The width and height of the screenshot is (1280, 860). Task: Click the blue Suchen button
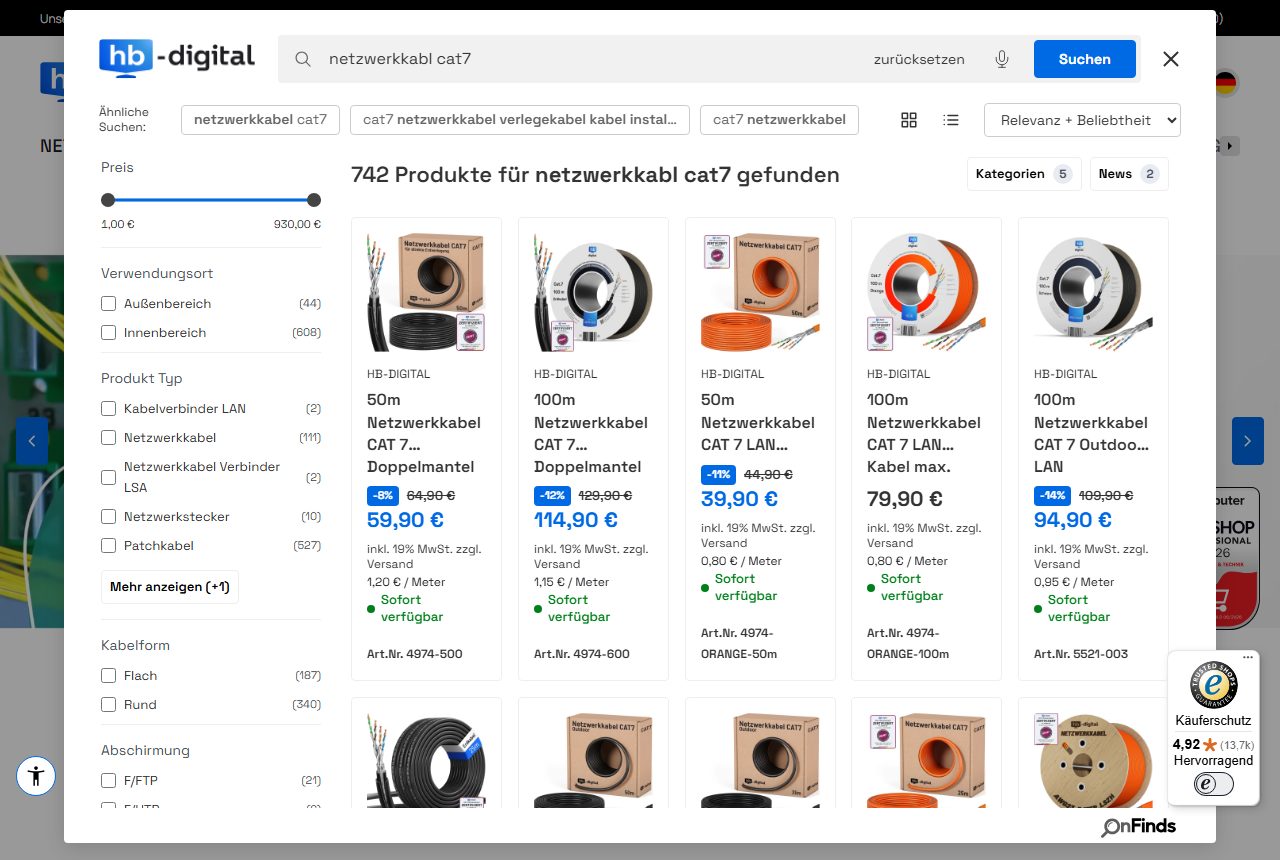point(1085,59)
